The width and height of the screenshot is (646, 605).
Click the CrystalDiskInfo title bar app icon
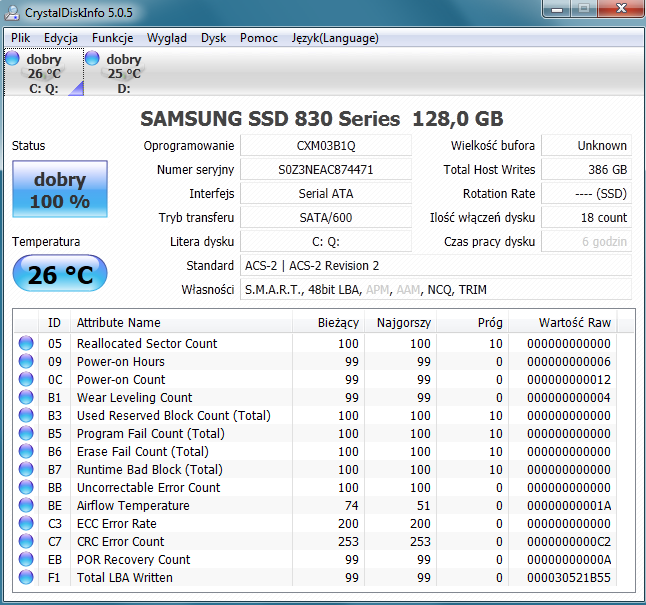point(12,12)
